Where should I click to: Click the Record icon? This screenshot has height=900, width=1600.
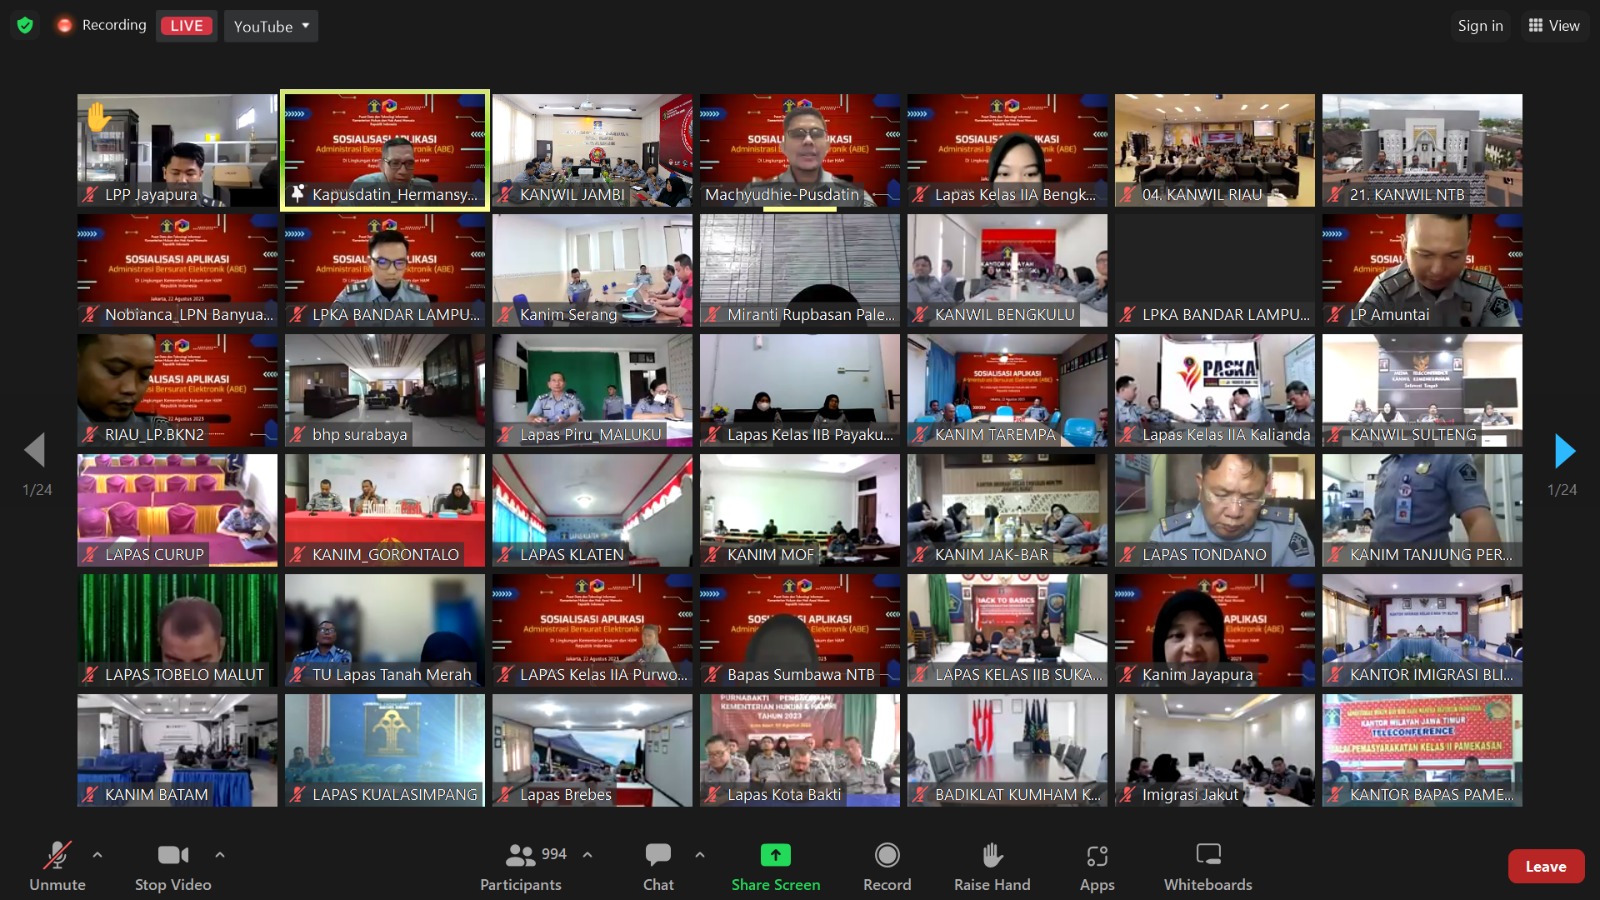click(887, 855)
